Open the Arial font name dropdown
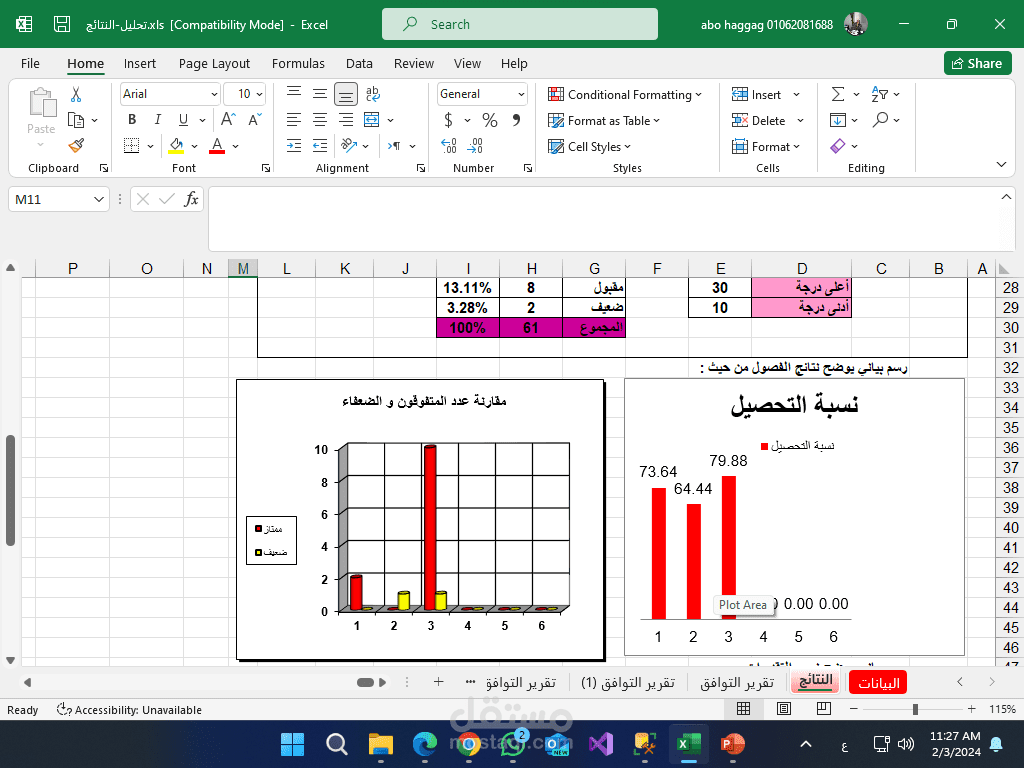 [x=214, y=95]
